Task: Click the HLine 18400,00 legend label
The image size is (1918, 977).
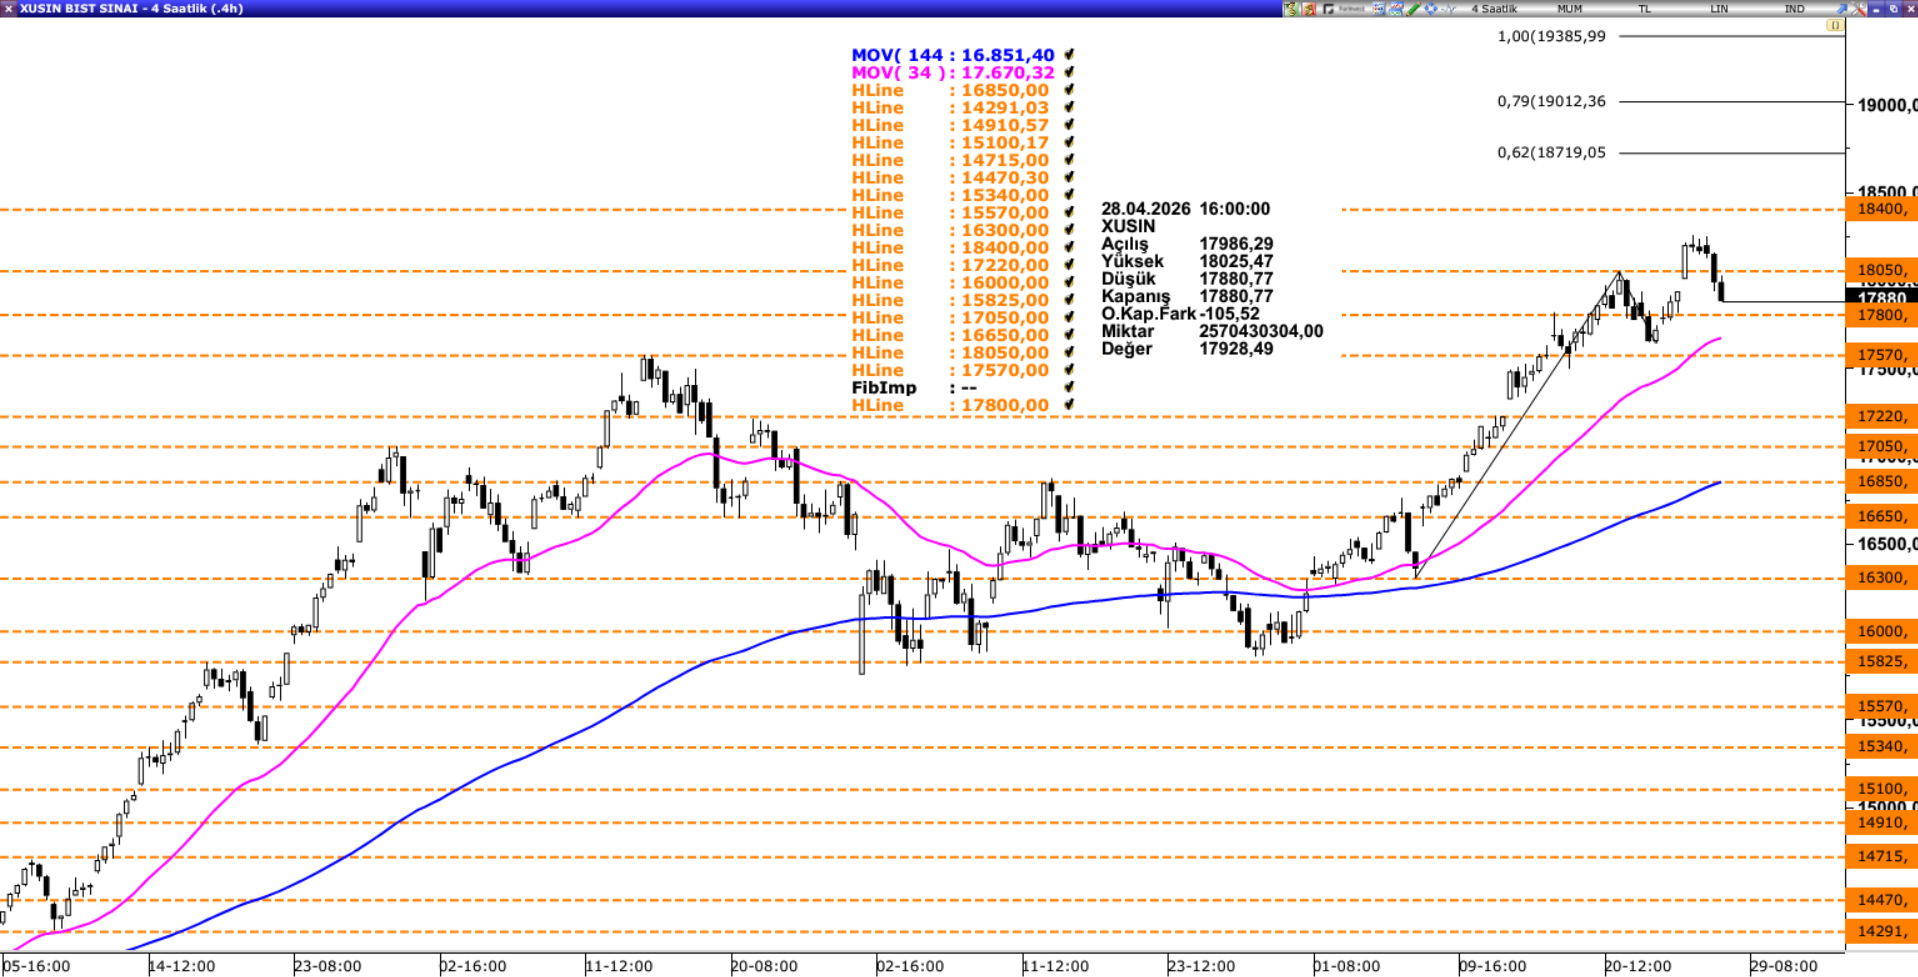Action: pyautogui.click(x=949, y=248)
